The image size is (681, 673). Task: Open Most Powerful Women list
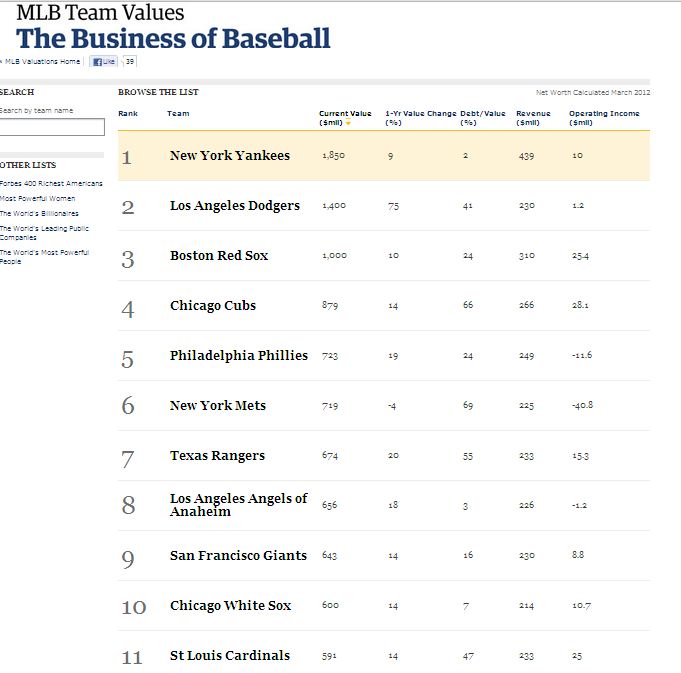pos(38,199)
